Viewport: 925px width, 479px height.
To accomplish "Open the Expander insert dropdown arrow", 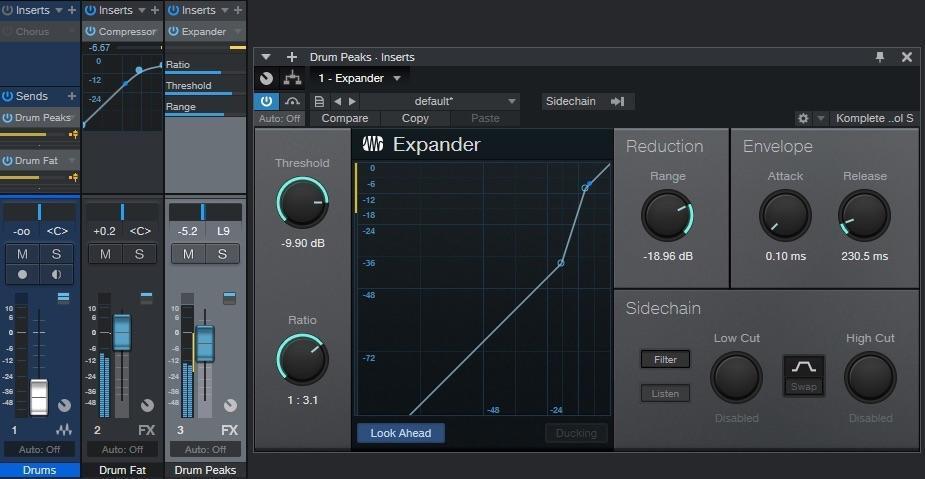I will (x=237, y=31).
